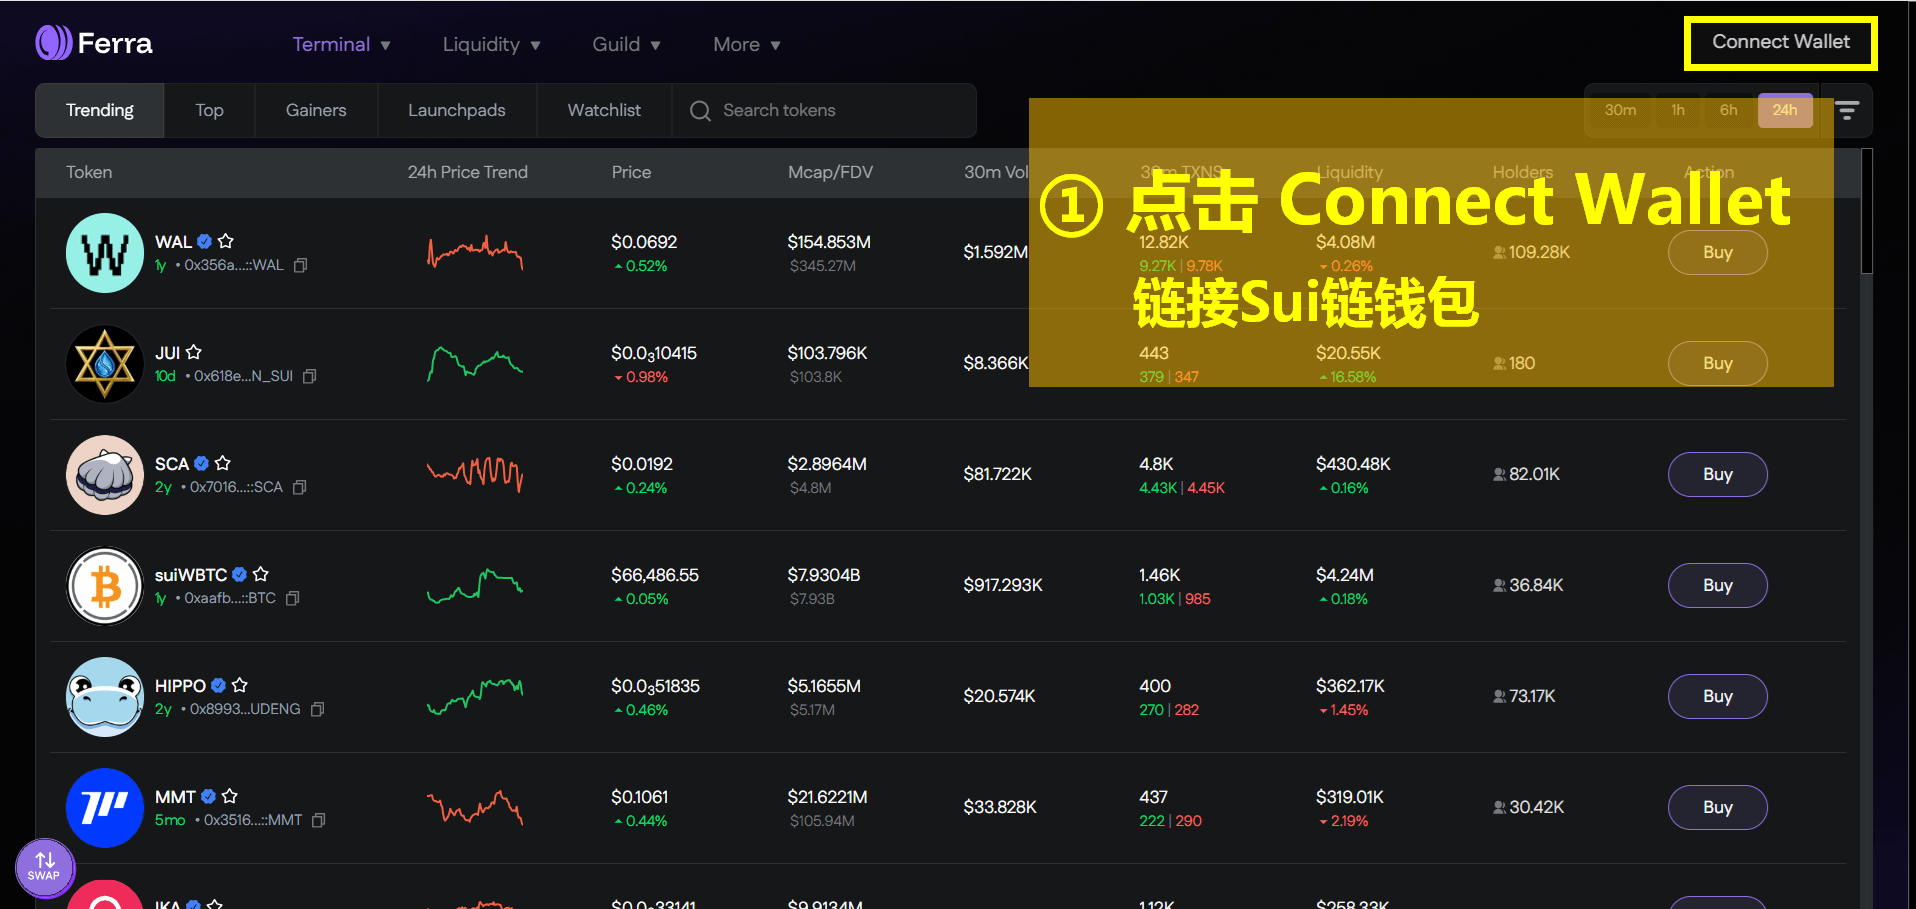This screenshot has height=909, width=1916.
Task: Buy the SCA token
Action: 1718,474
